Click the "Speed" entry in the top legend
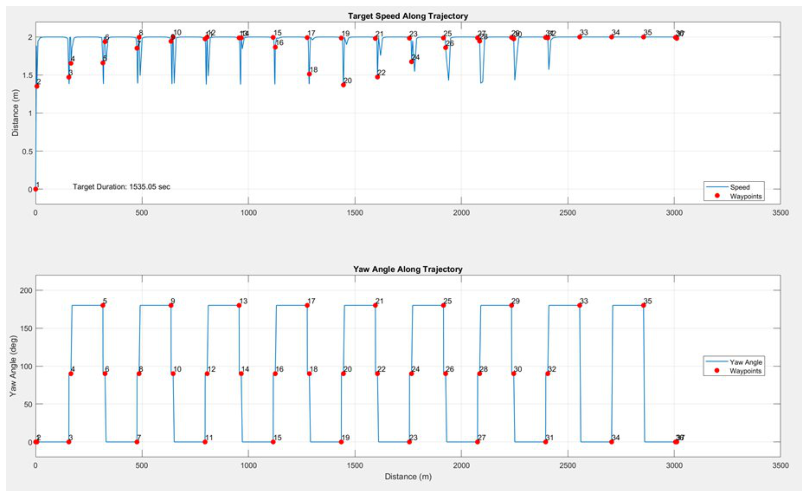The height and width of the screenshot is (491, 802). 739,187
